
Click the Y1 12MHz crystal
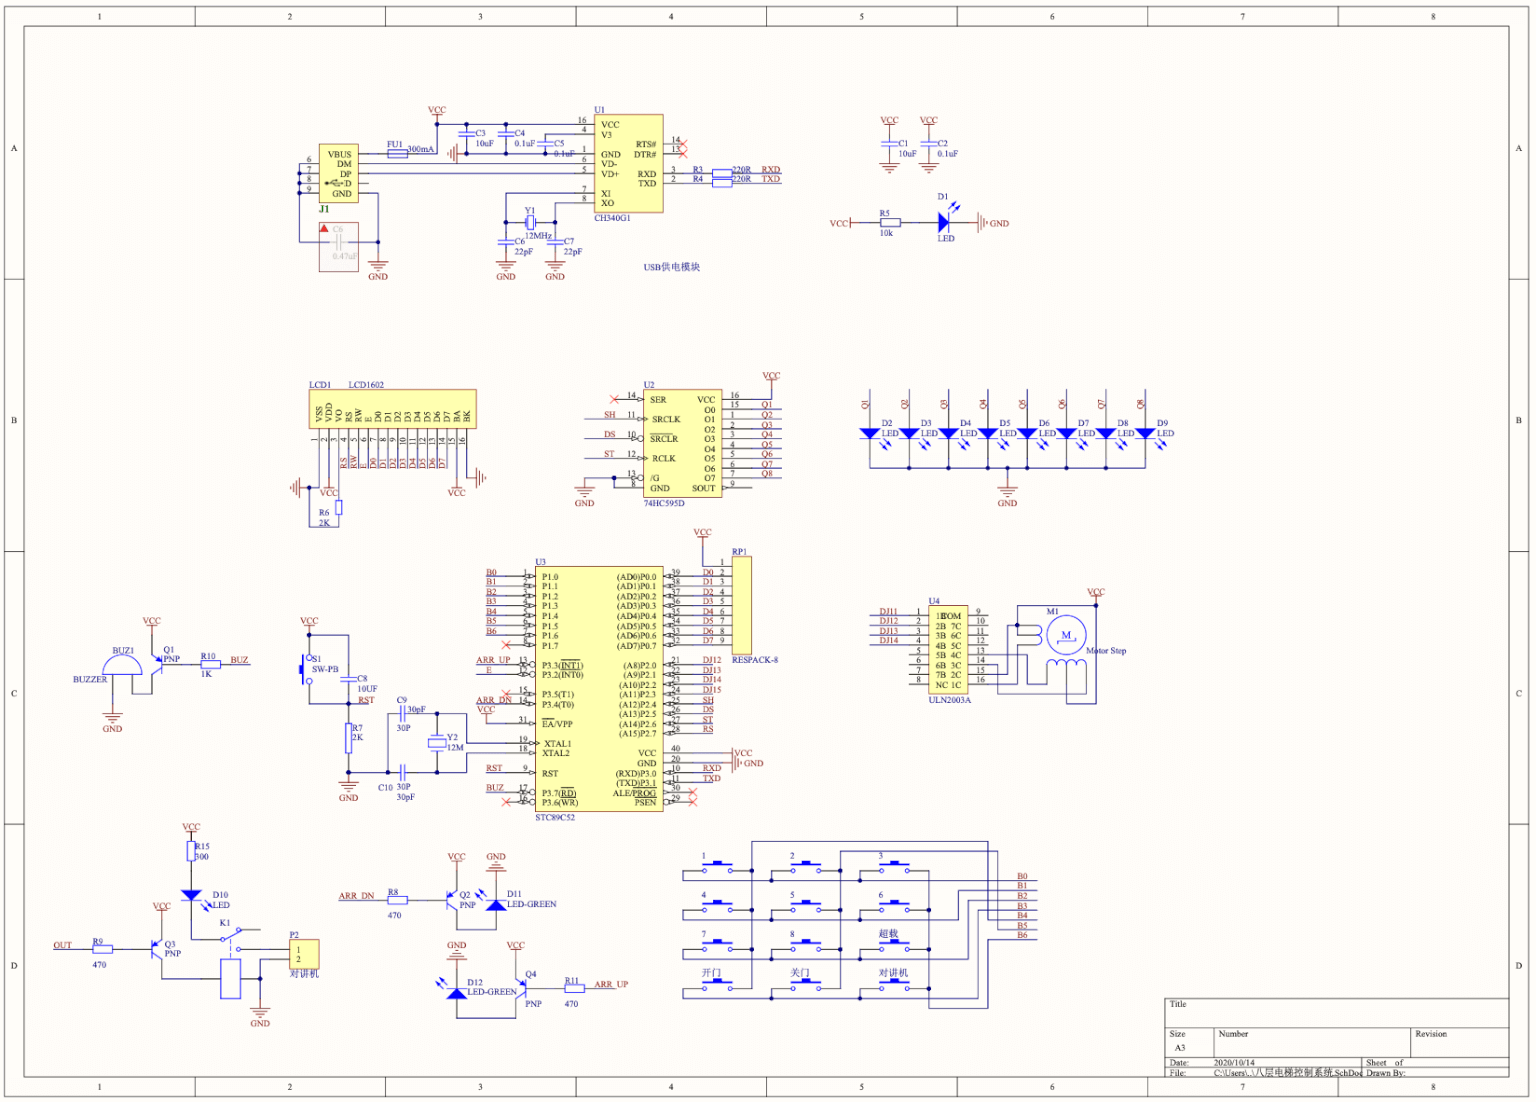[530, 223]
